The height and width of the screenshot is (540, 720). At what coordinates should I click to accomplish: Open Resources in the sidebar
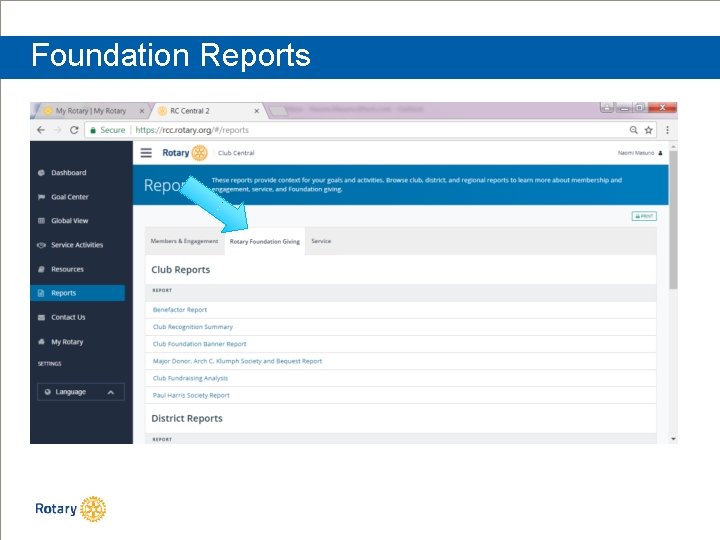pyautogui.click(x=68, y=269)
